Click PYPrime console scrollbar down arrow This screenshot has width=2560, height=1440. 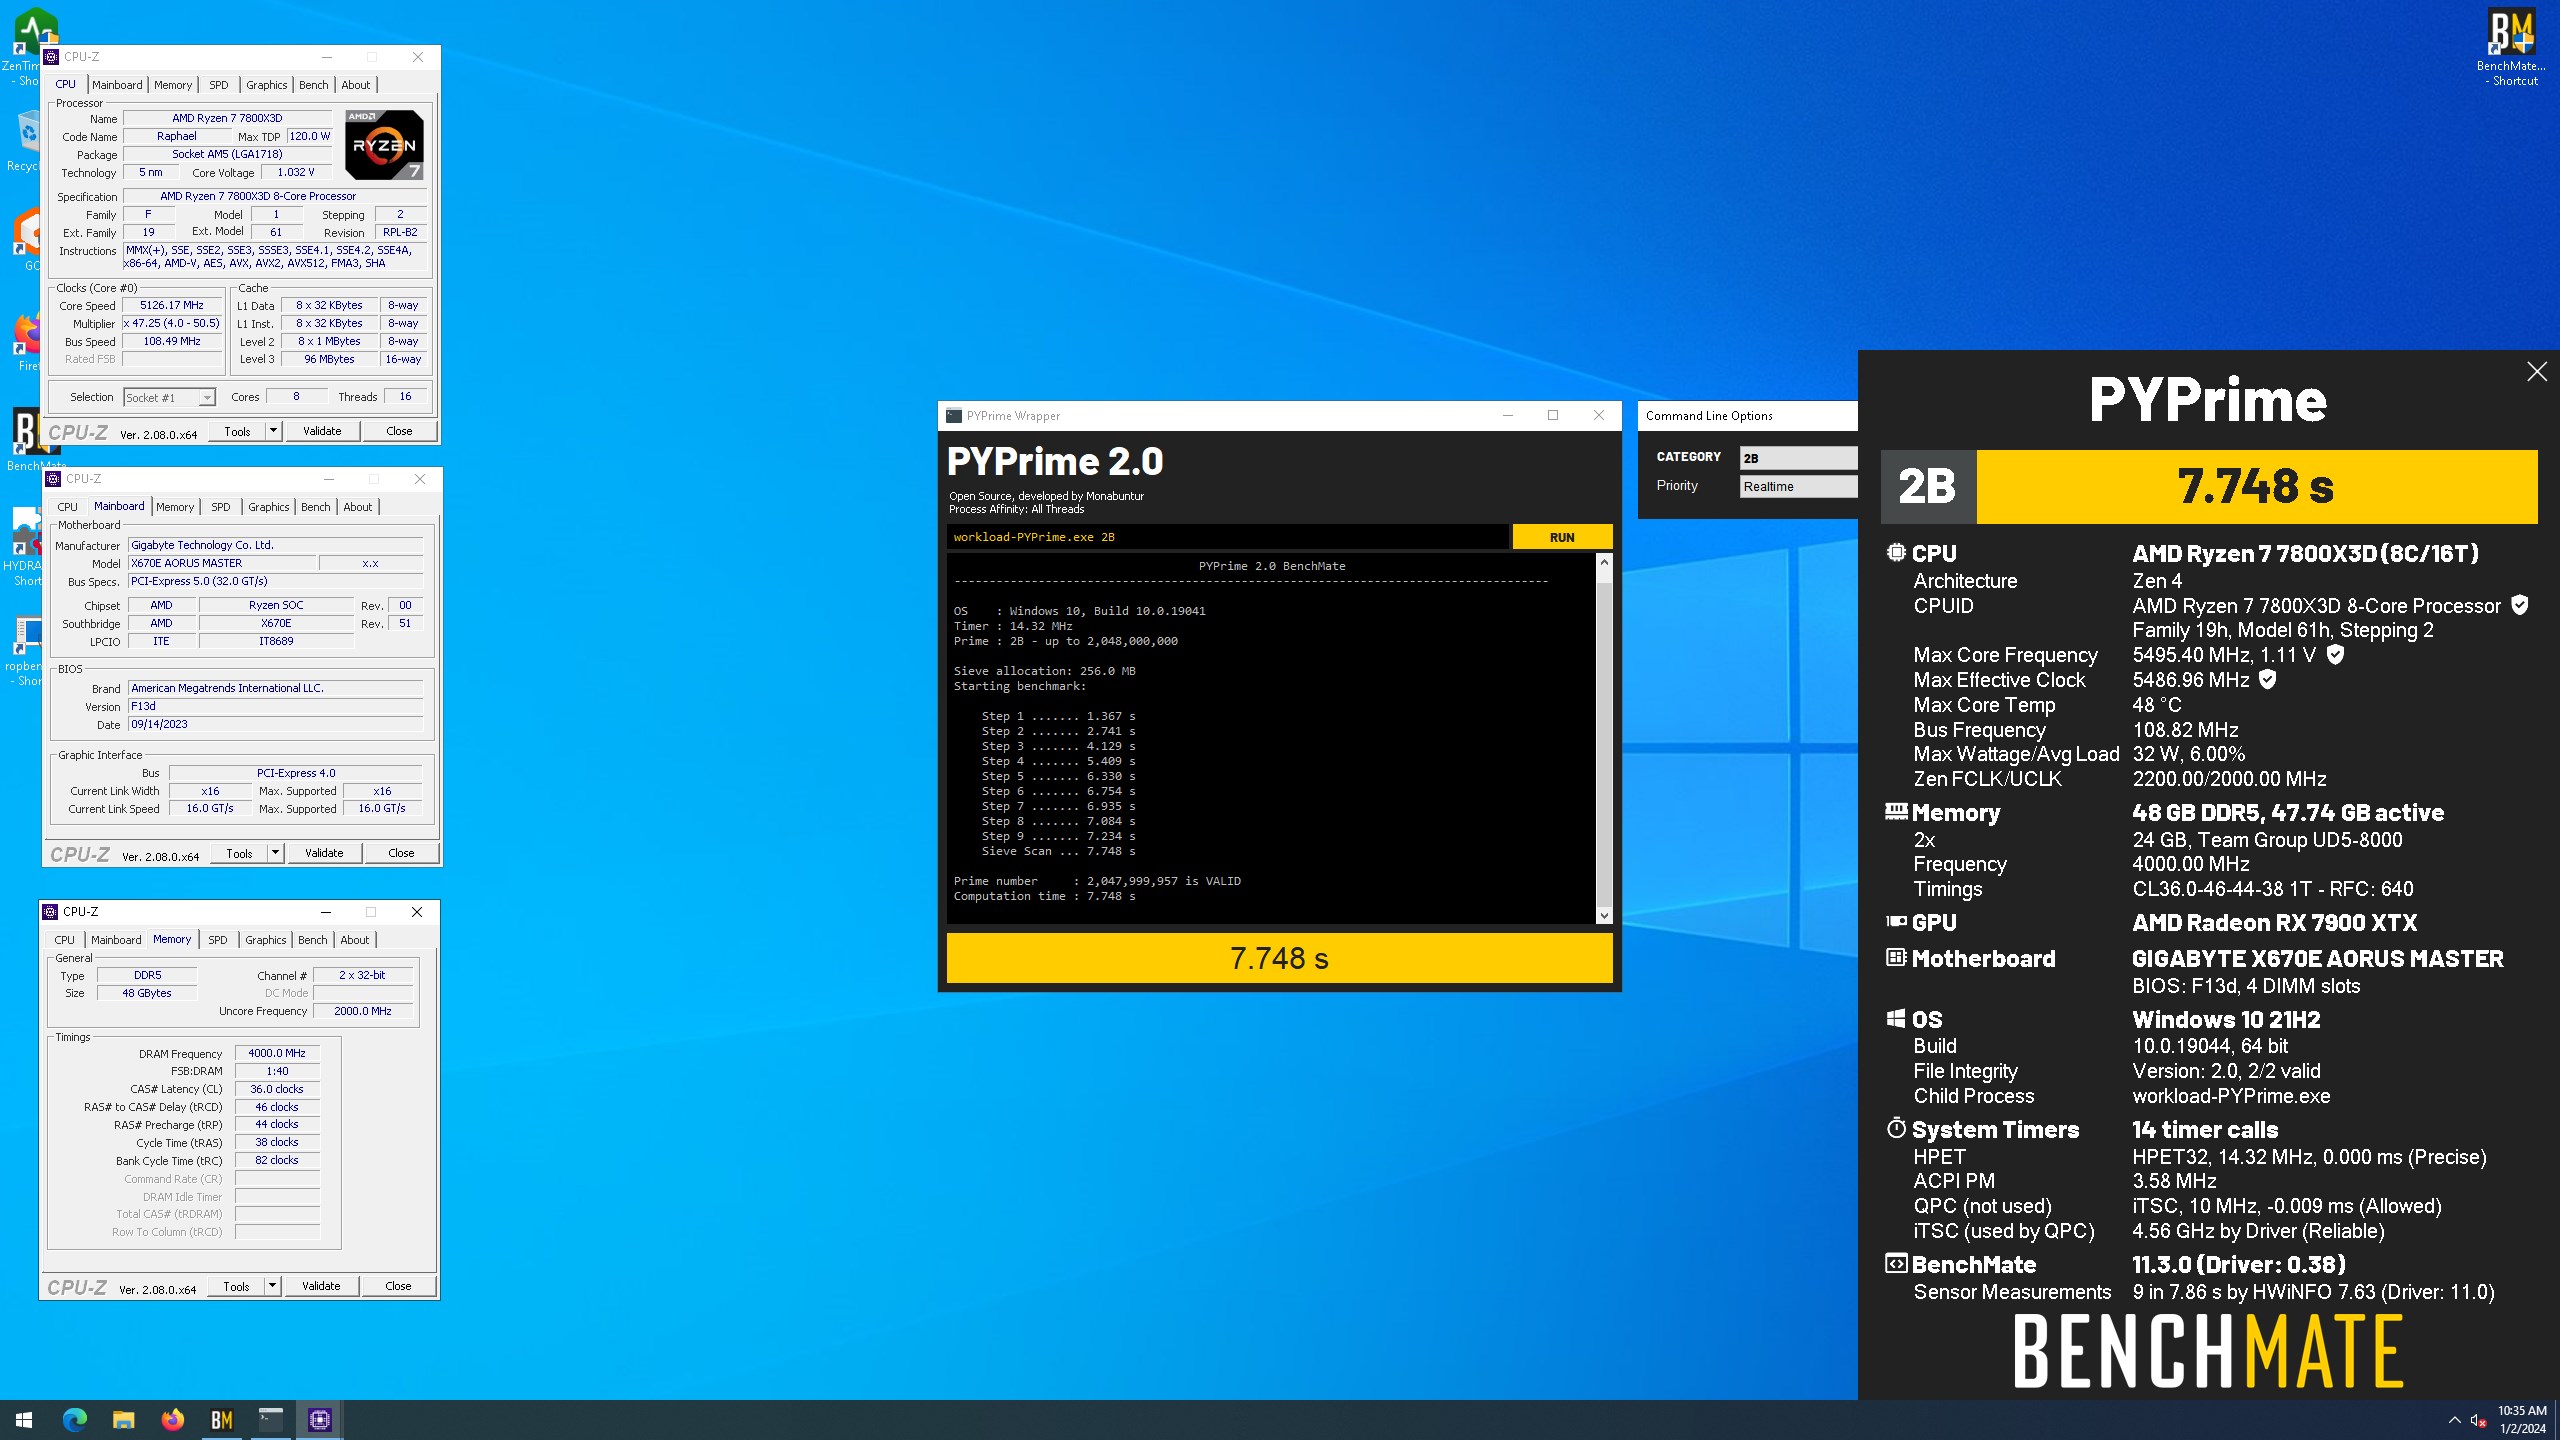[1604, 915]
